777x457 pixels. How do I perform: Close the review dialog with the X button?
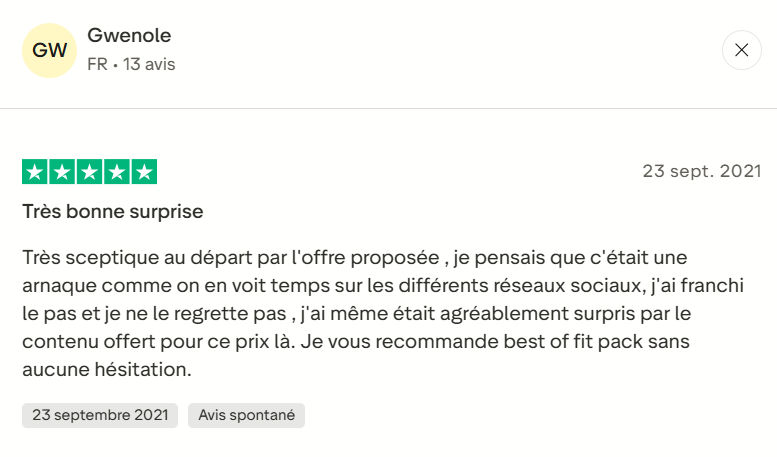coord(741,50)
